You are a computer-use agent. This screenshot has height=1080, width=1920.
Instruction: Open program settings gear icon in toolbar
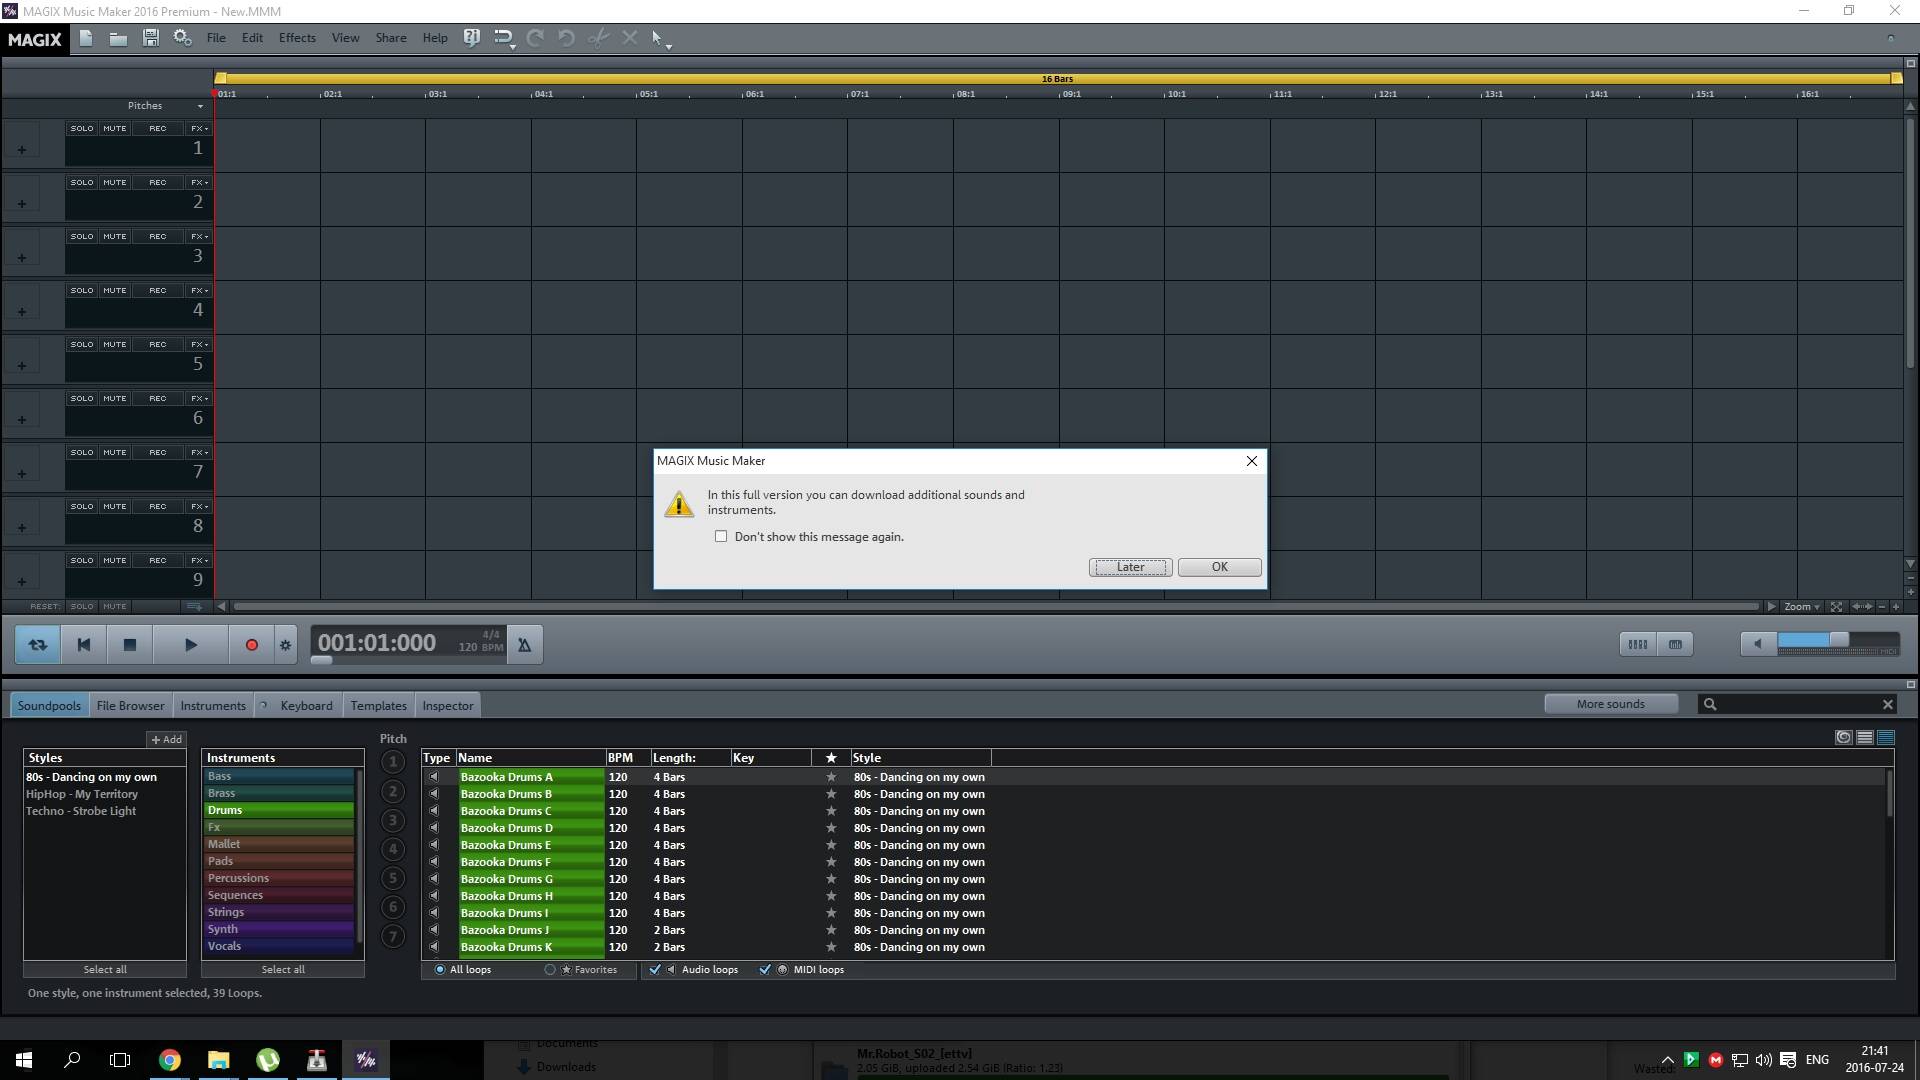182,38
